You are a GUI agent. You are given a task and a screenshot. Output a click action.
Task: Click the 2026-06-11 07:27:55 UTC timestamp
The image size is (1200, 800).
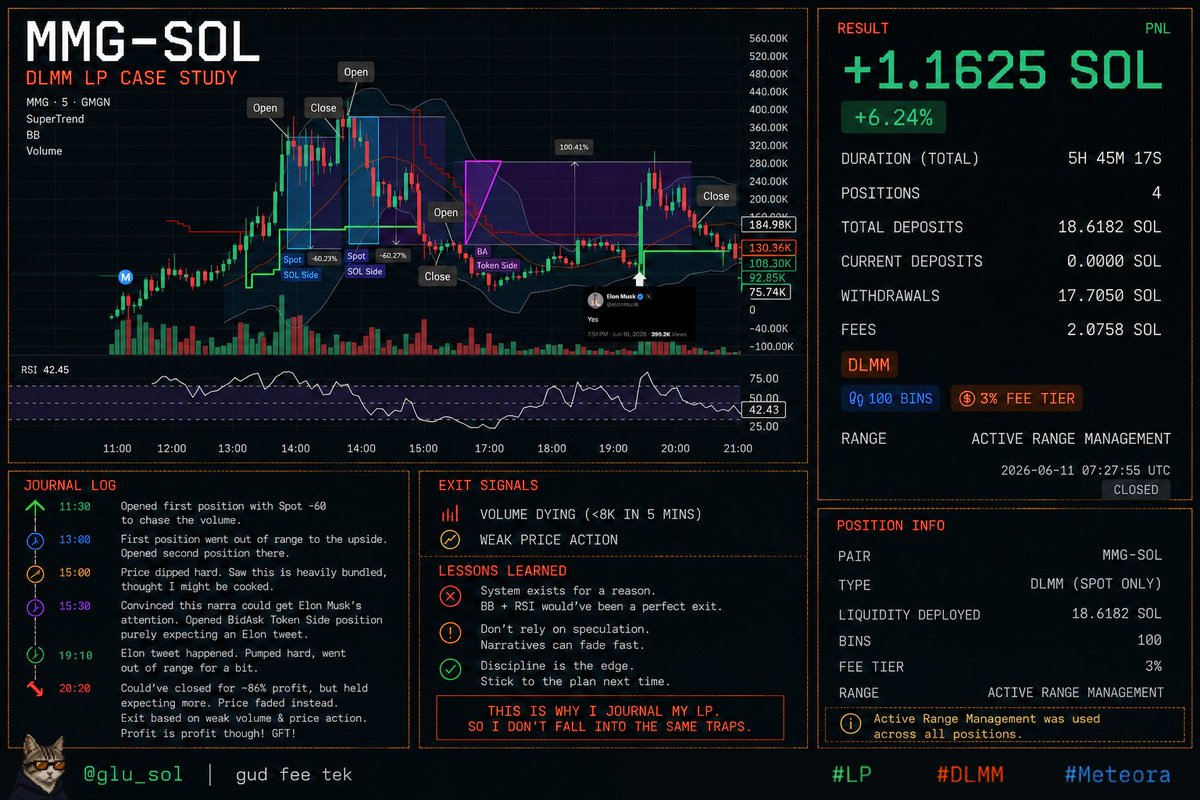click(1084, 469)
